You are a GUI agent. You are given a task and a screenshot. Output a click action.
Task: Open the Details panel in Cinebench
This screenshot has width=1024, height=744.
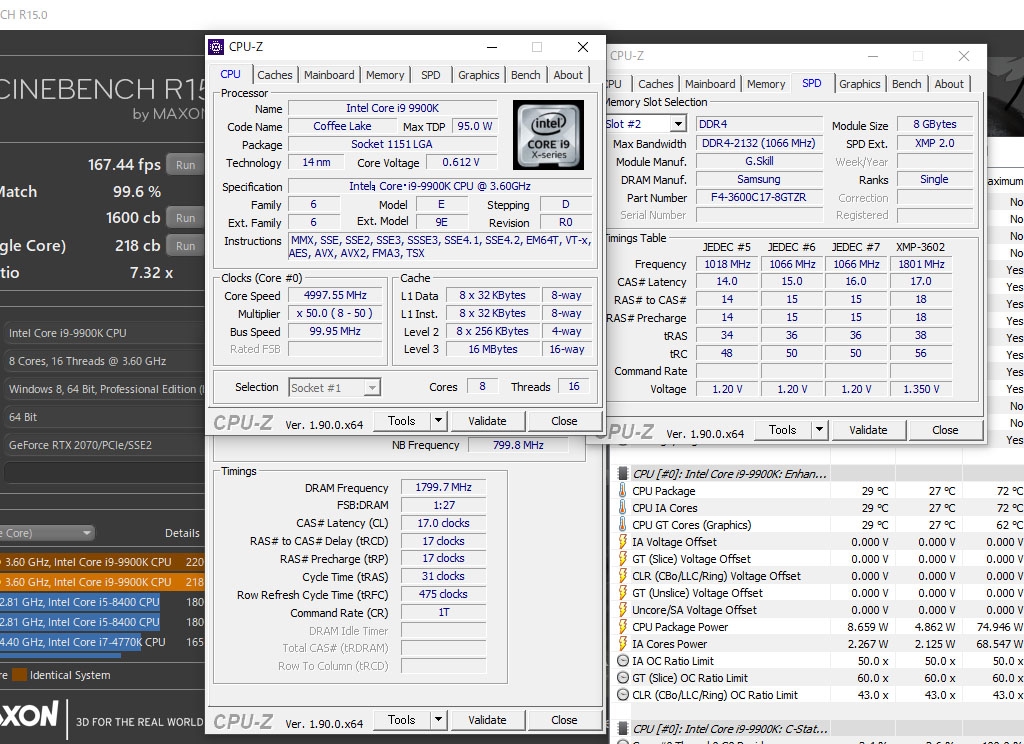[x=181, y=533]
